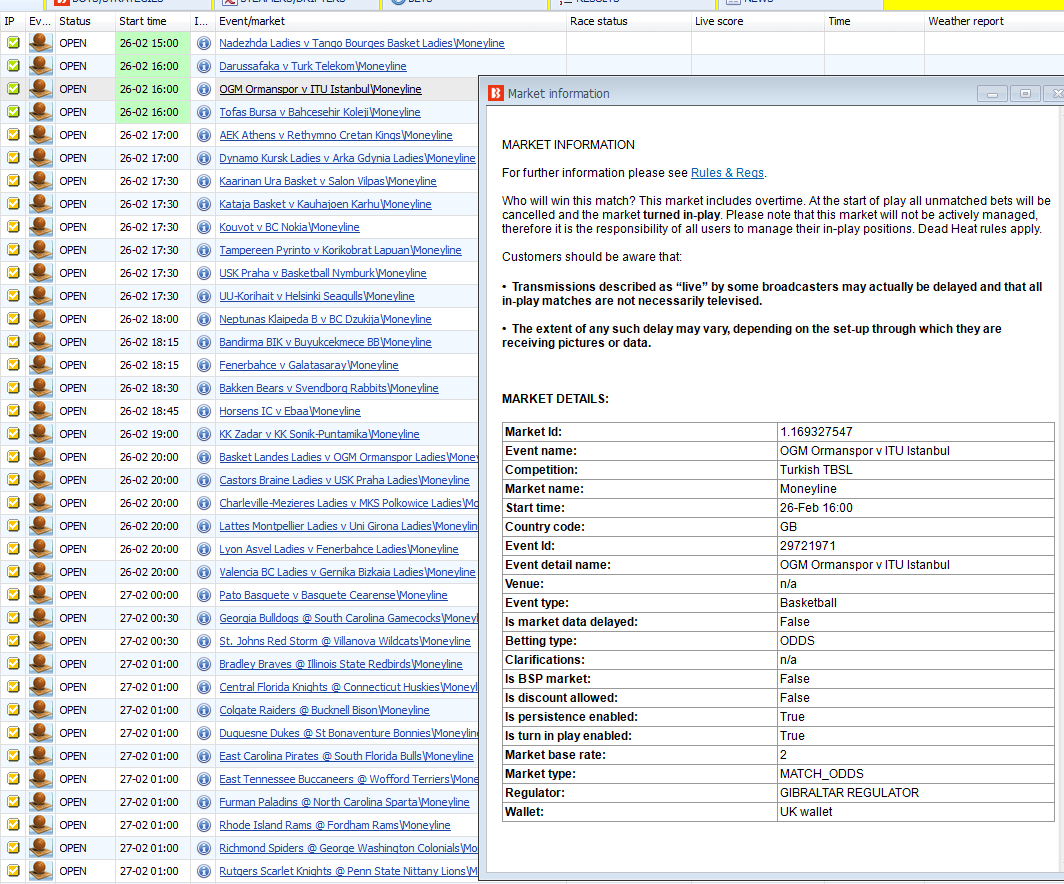Open AEK Athens v Rethymno Cretan Kings market
Viewport: 1064px width, 884px height.
[x=336, y=136]
